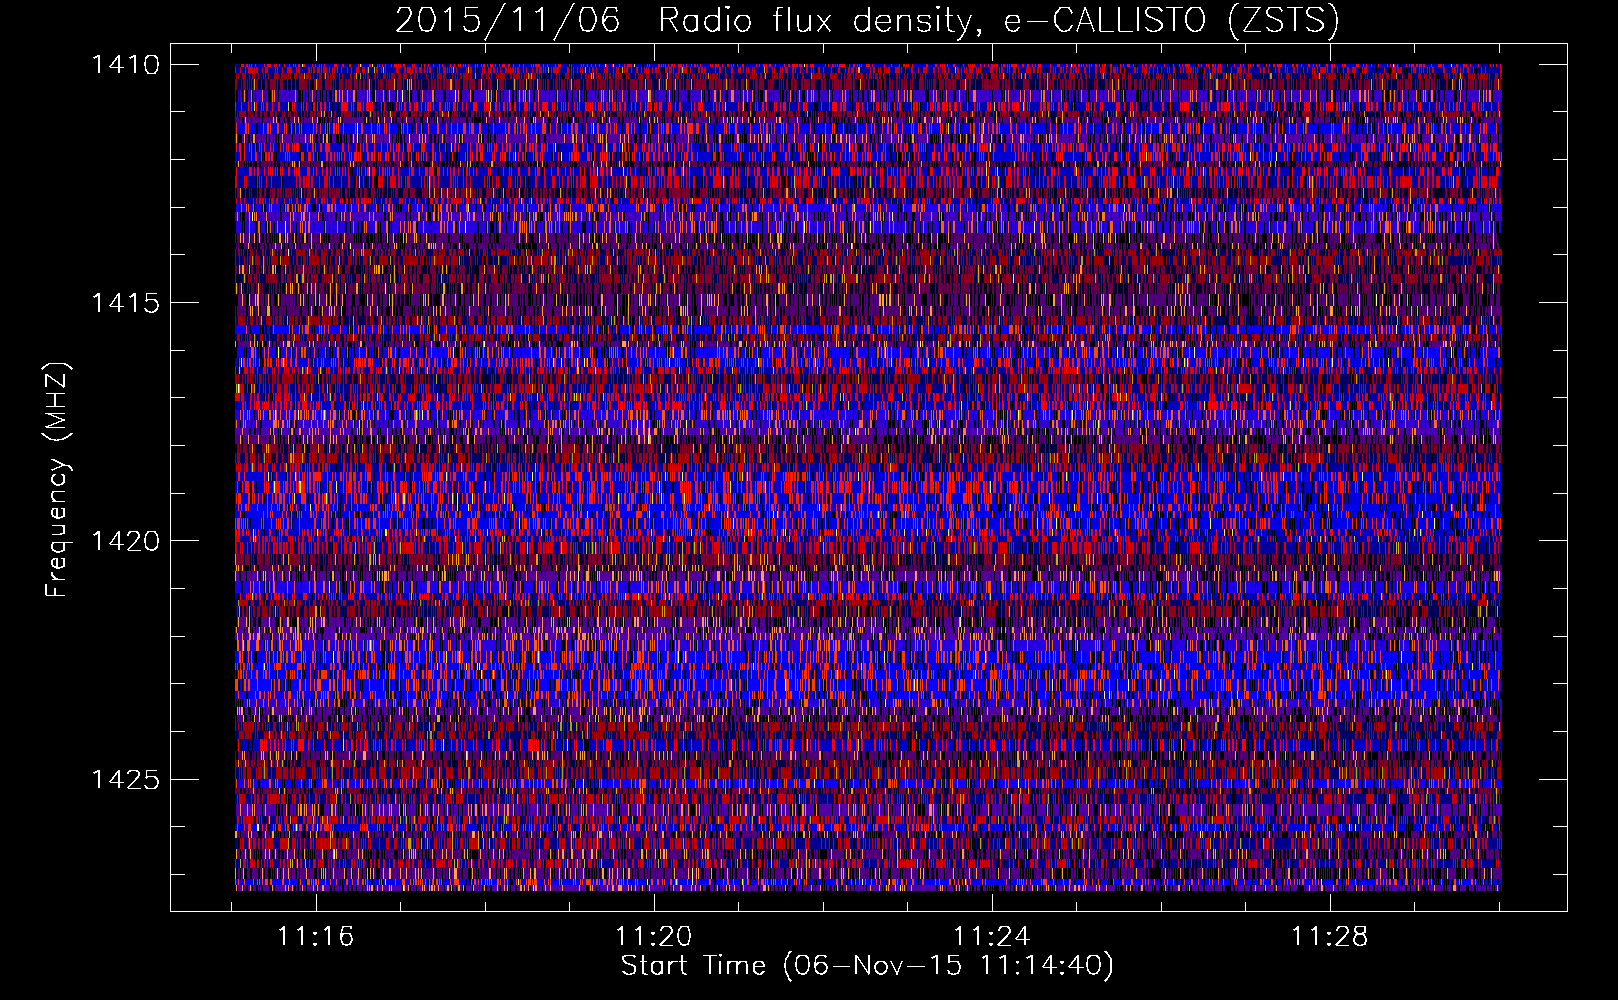Click the 11:28 time axis label
The image size is (1618, 1000).
click(x=1329, y=937)
